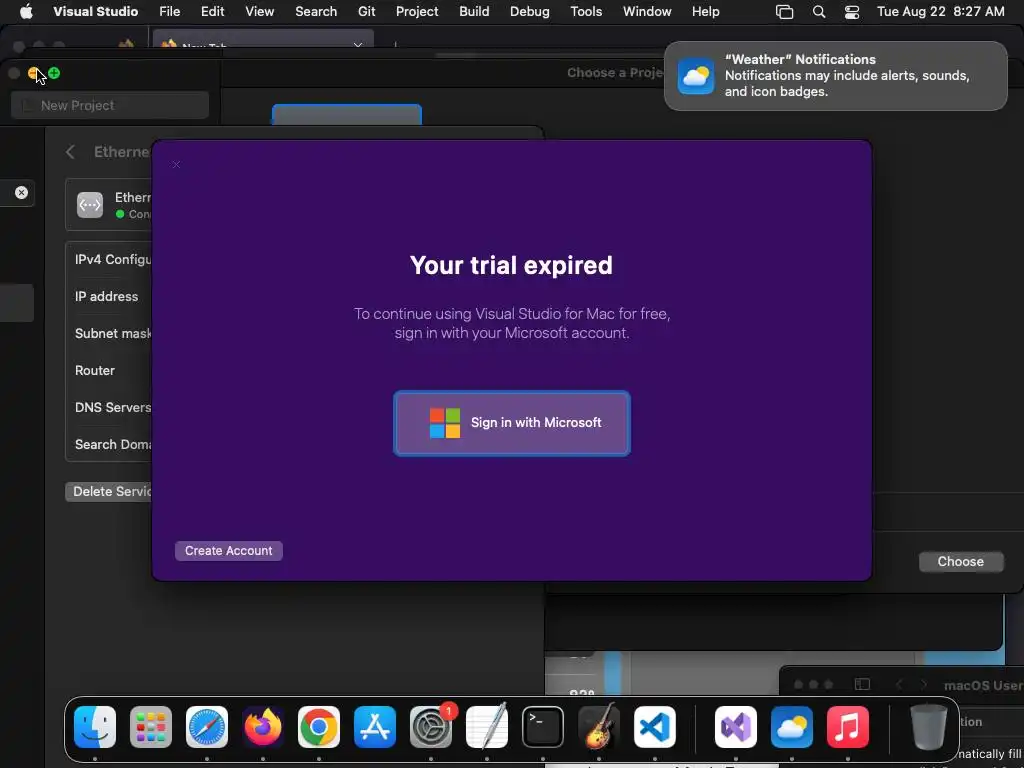This screenshot has height=768, width=1024.
Task: Open Firefox from the Dock
Action: point(263,727)
